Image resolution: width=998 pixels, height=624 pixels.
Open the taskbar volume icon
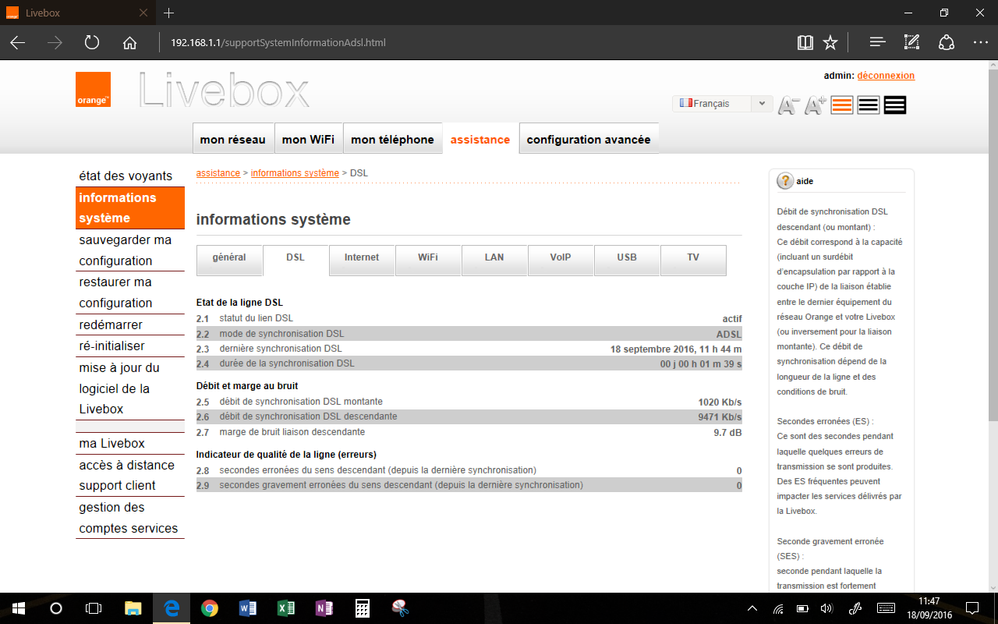click(x=827, y=609)
